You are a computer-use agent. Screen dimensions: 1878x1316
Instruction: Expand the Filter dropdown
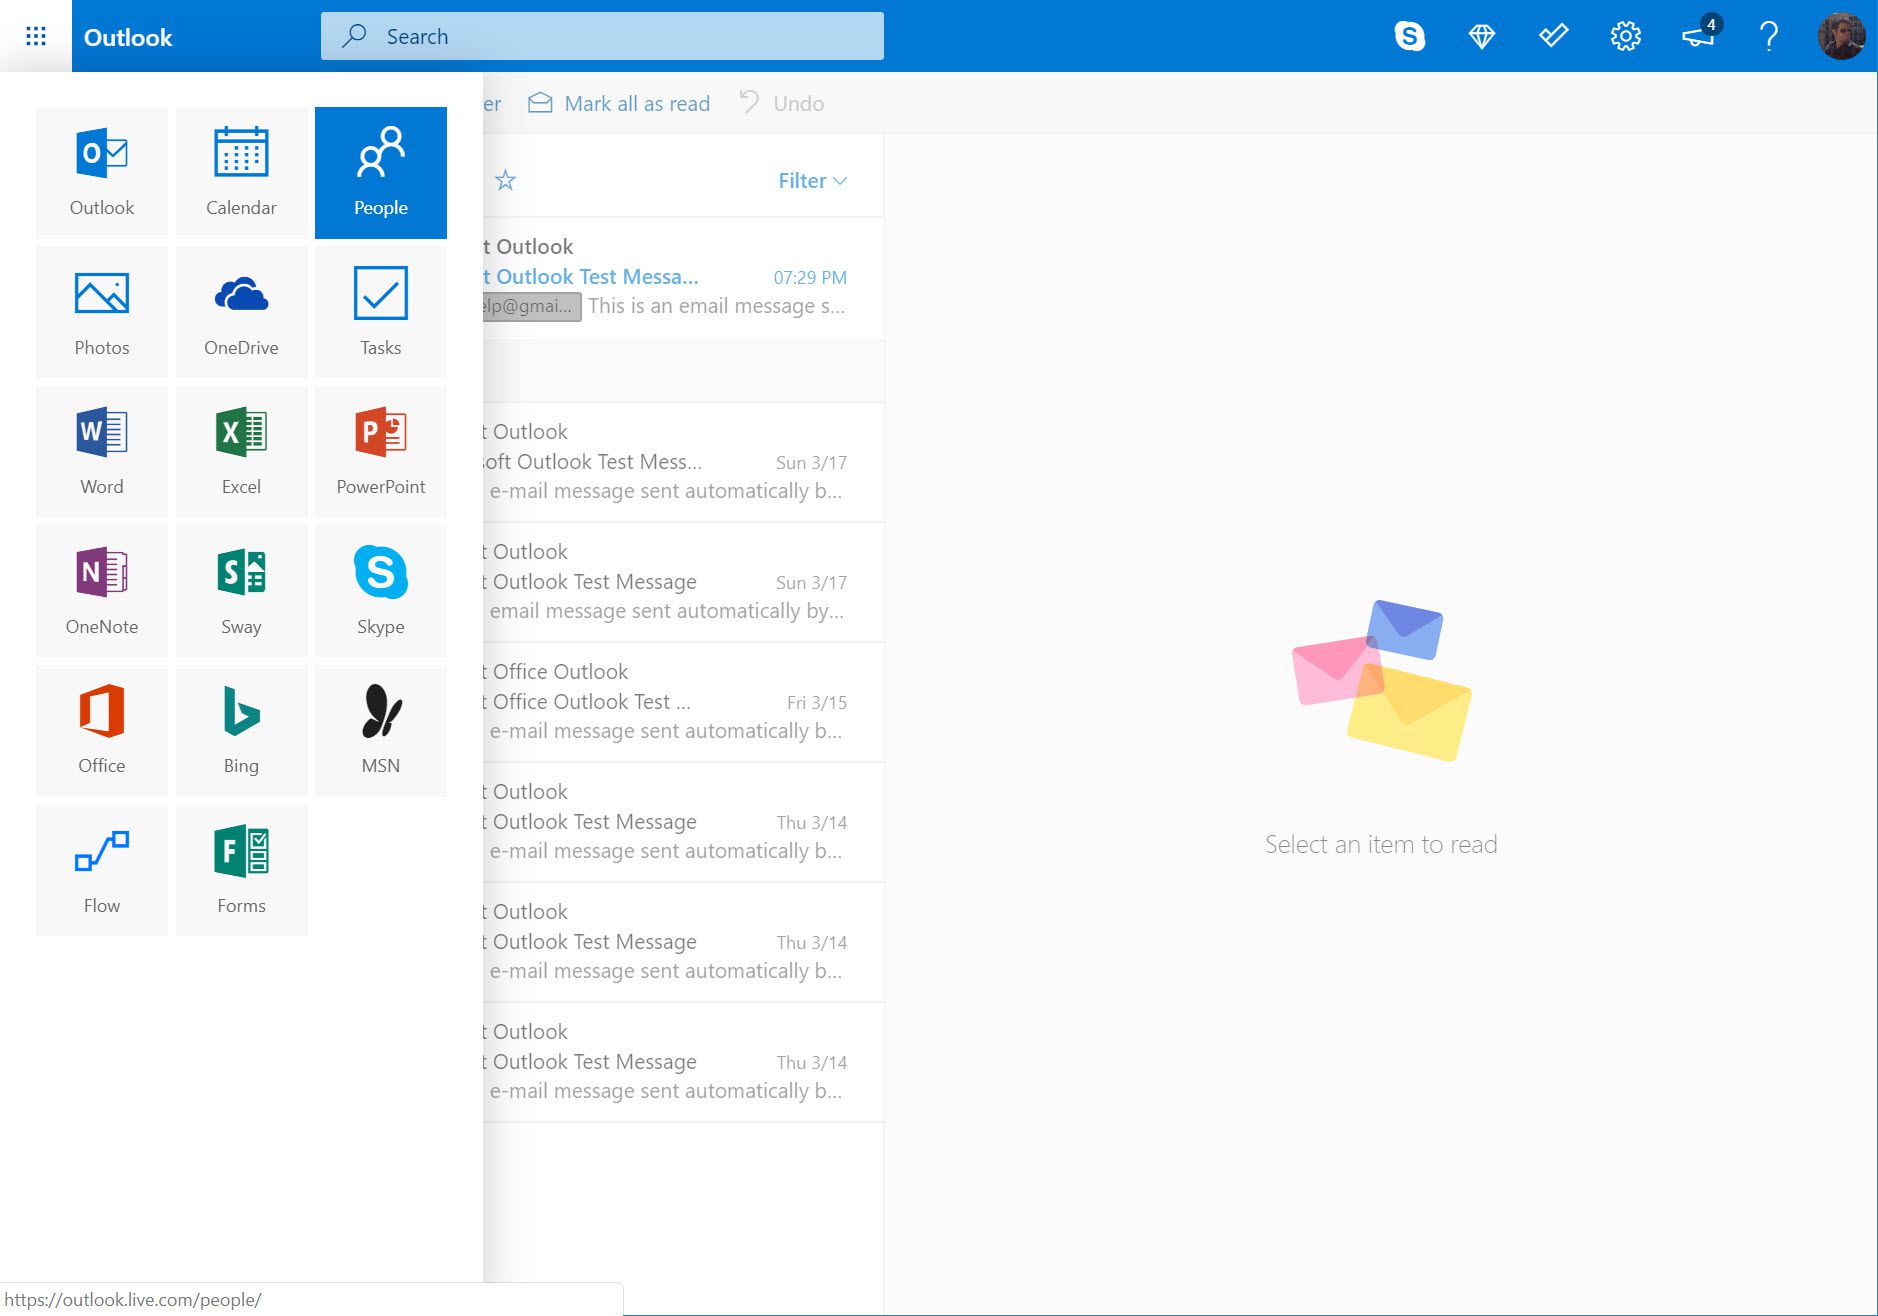tap(812, 181)
